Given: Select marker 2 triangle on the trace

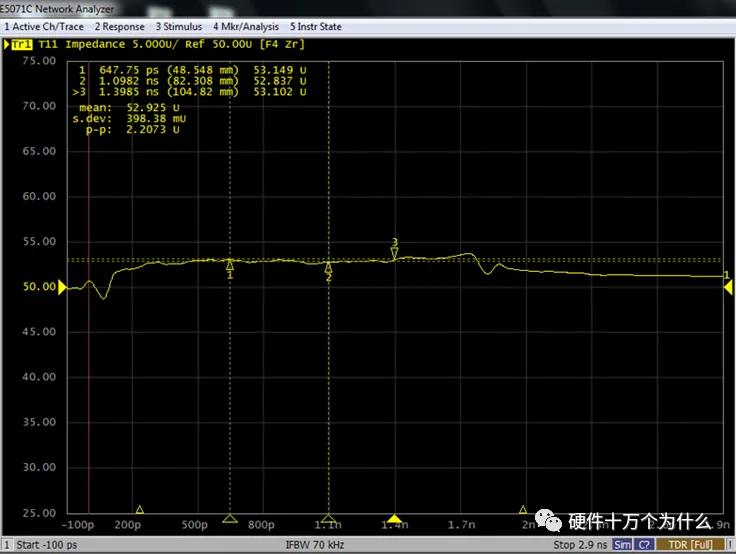Looking at the screenshot, I should click(328, 267).
